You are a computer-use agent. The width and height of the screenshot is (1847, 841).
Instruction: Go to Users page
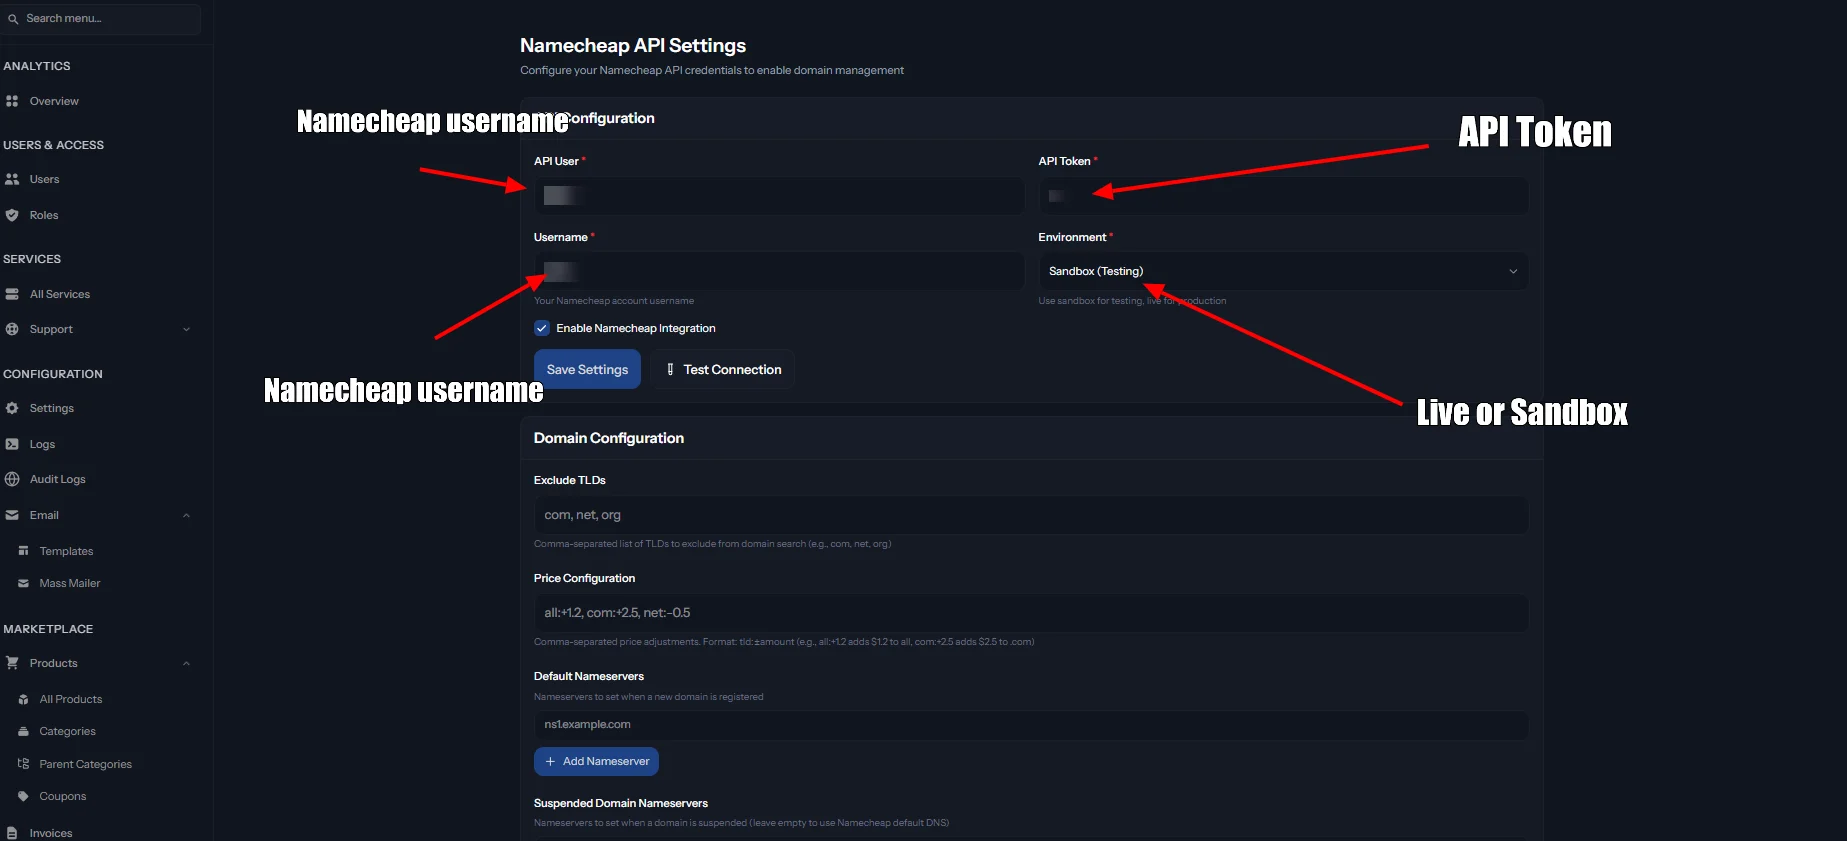click(44, 179)
